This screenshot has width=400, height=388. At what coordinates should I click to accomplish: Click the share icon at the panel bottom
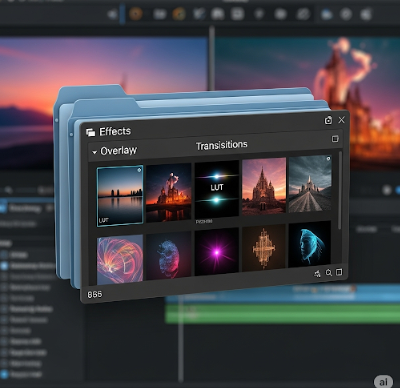(x=317, y=274)
